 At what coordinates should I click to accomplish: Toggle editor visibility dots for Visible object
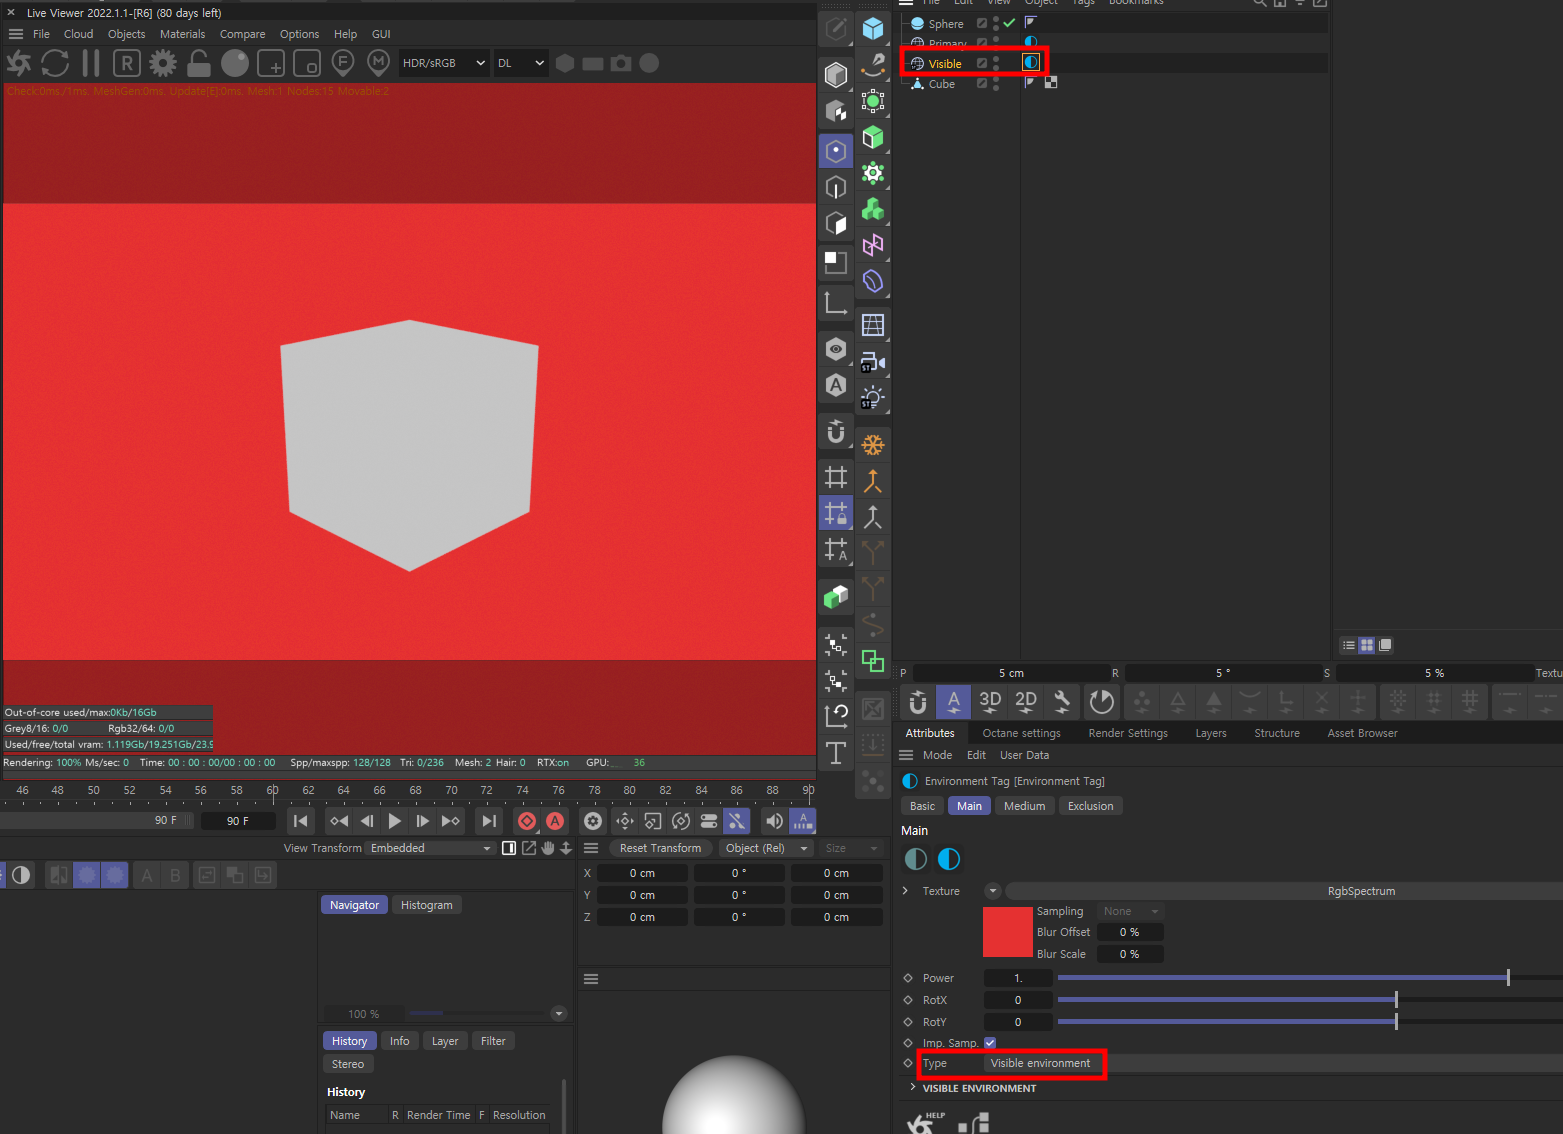[x=996, y=63]
